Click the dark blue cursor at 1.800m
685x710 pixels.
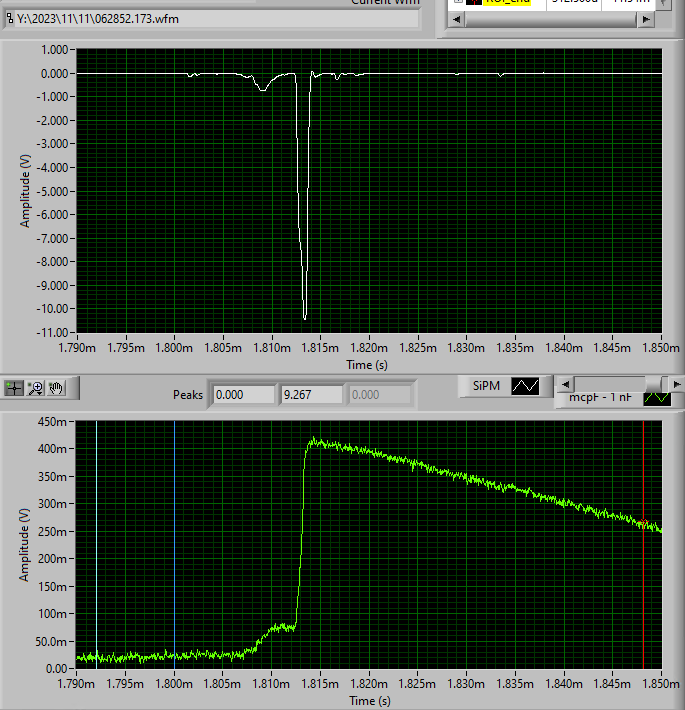point(175,544)
